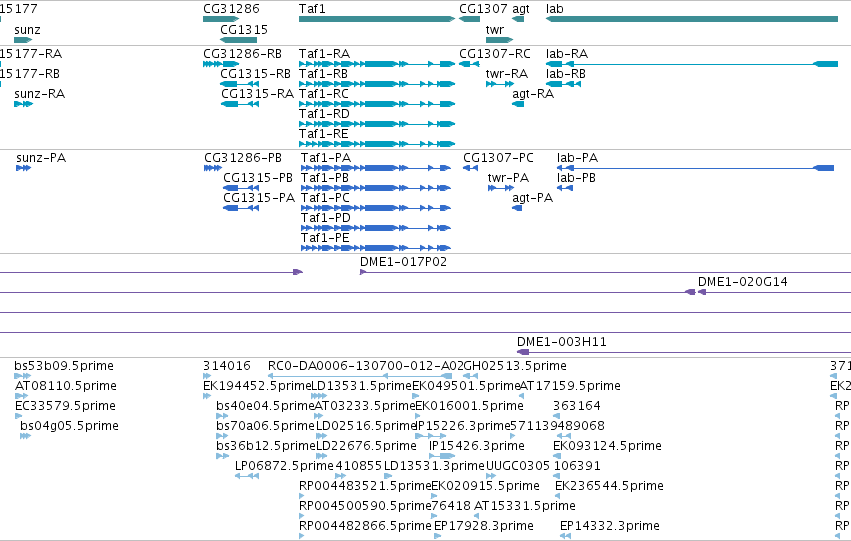This screenshot has width=851, height=541.
Task: Select the CG1307 gene glyph
Action: [469, 19]
